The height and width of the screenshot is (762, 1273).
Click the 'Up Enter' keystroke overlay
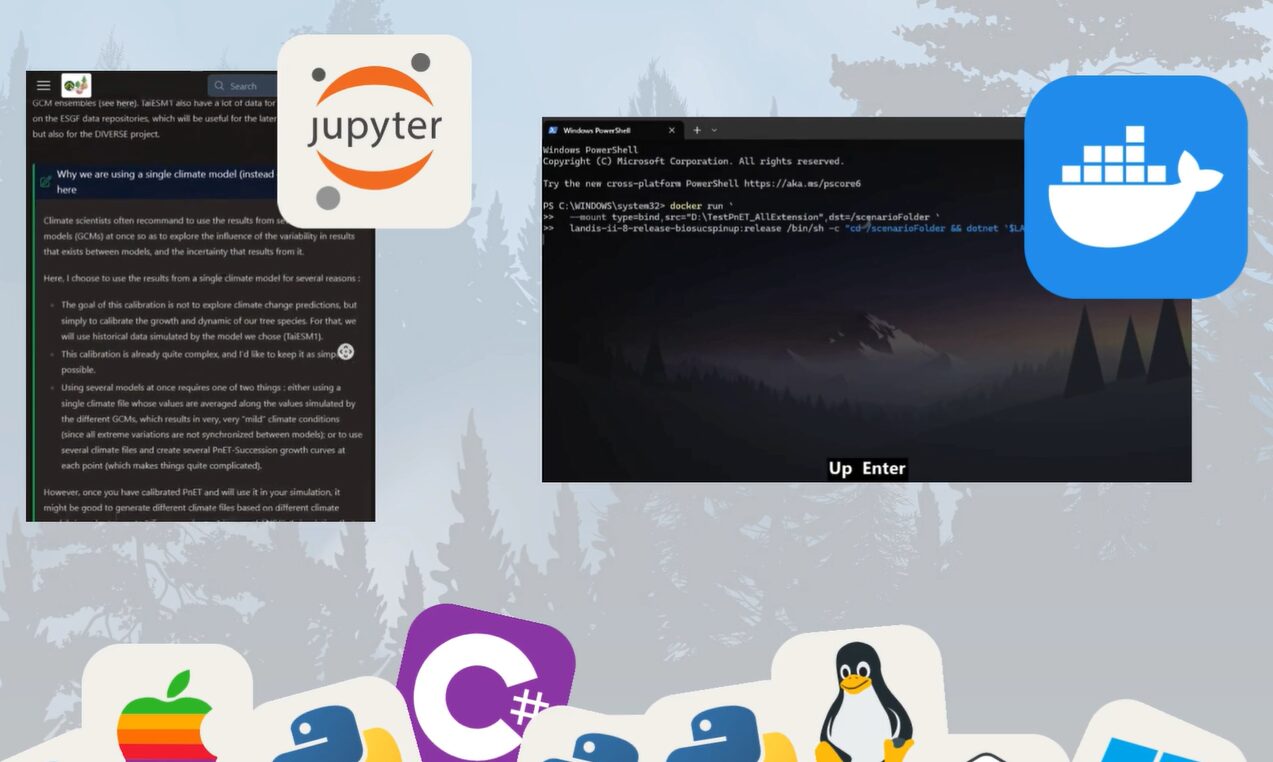click(867, 468)
